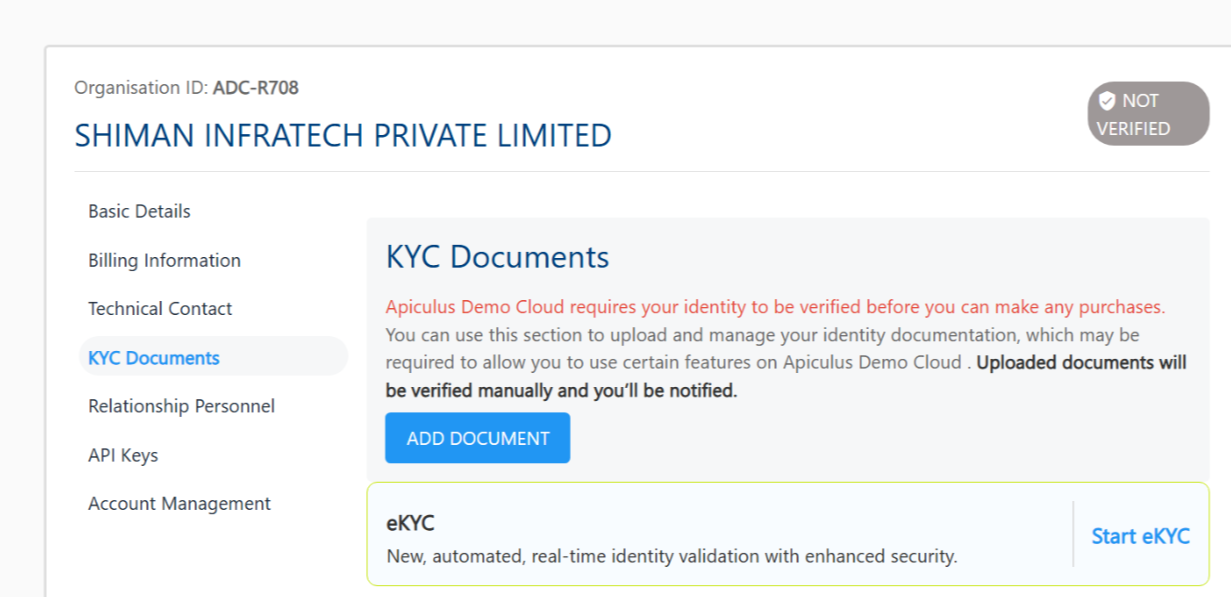Screen dimensions: 1231x597
Task: Start eKYC identity validation
Action: 1140,535
